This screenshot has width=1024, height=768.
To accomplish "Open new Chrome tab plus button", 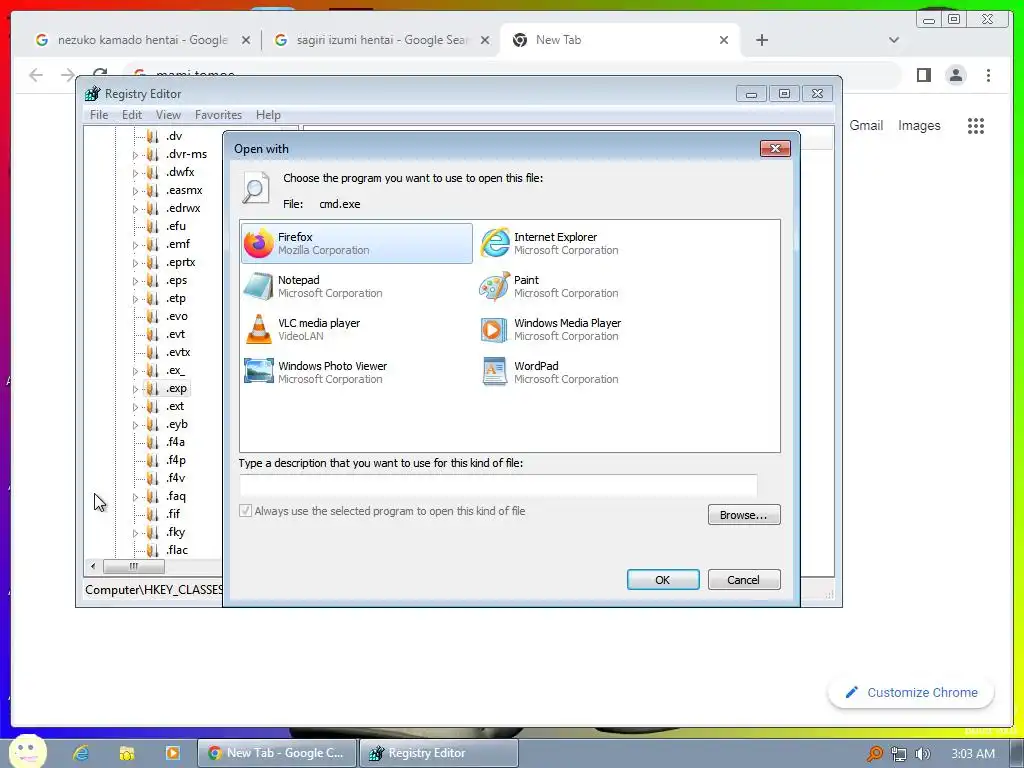I will [761, 40].
